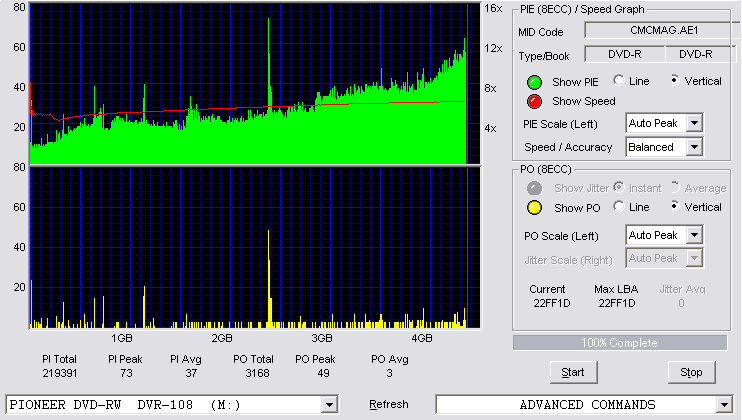This screenshot has height=420, width=742.
Task: Toggle the red Show Speed indicator
Action: 534,101
